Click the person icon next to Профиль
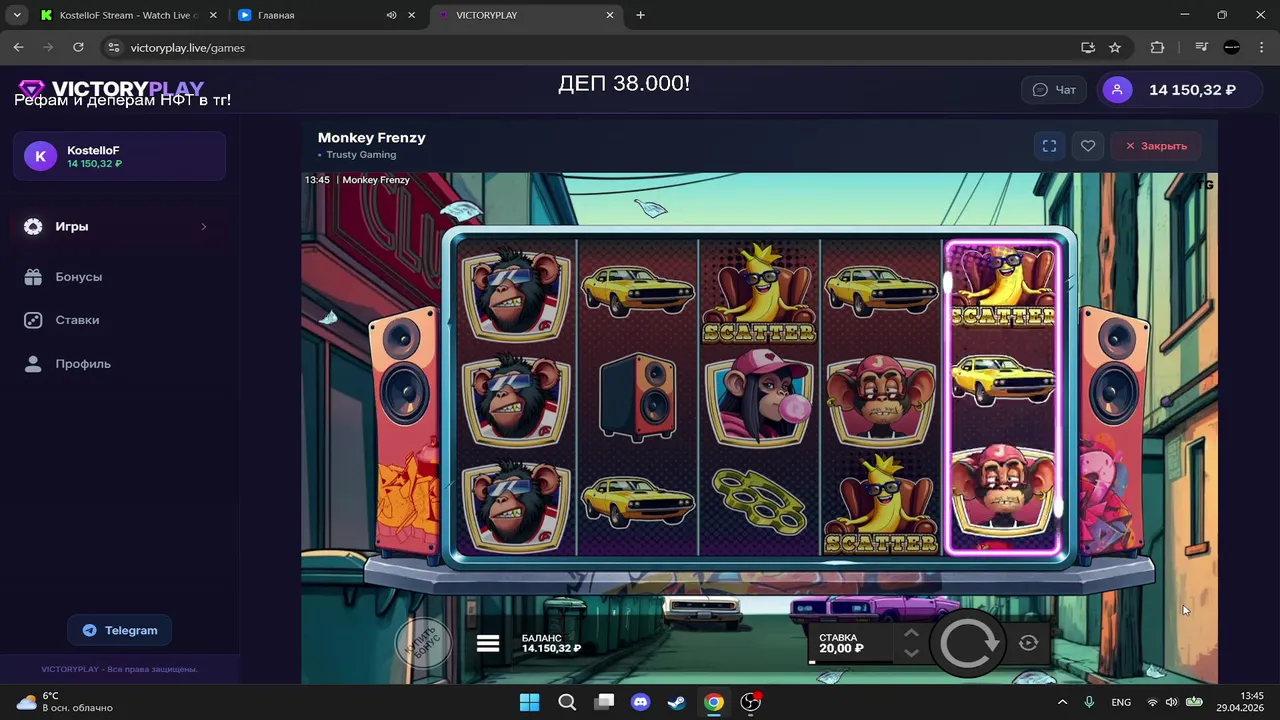 coord(33,364)
